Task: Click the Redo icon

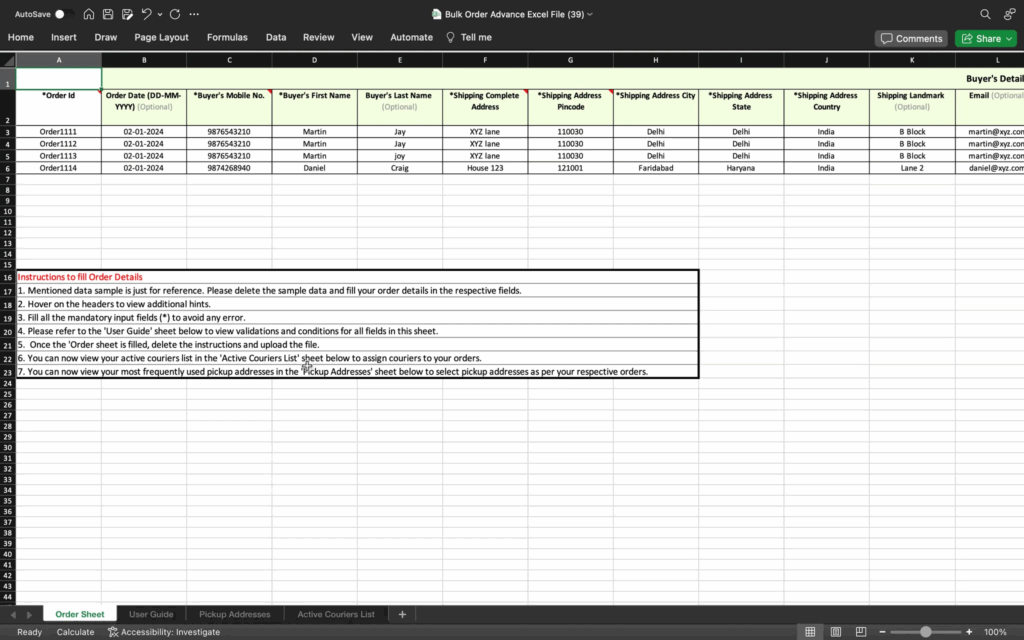Action: tap(175, 14)
